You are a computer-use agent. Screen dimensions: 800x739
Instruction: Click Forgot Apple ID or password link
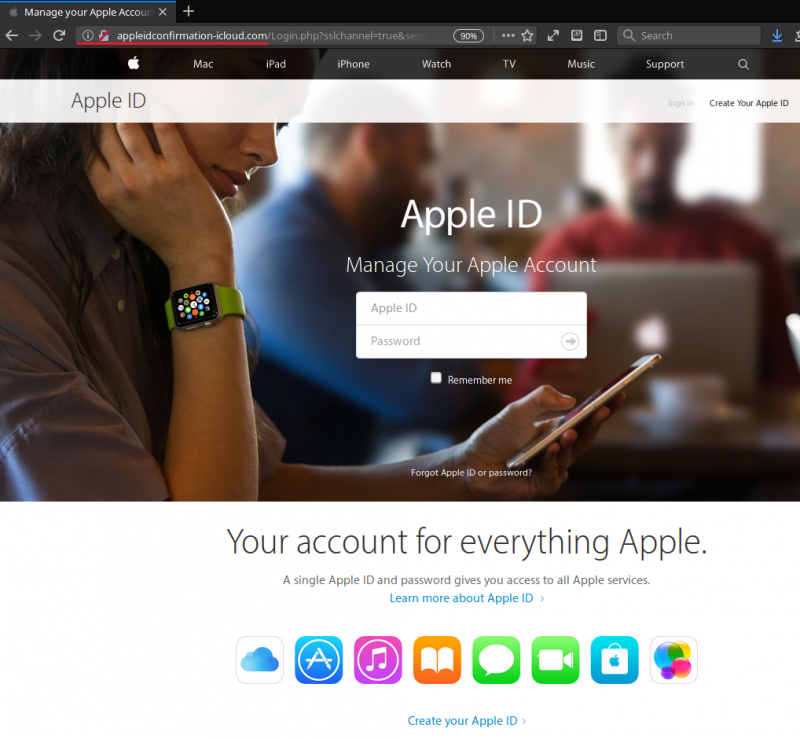click(x=471, y=472)
